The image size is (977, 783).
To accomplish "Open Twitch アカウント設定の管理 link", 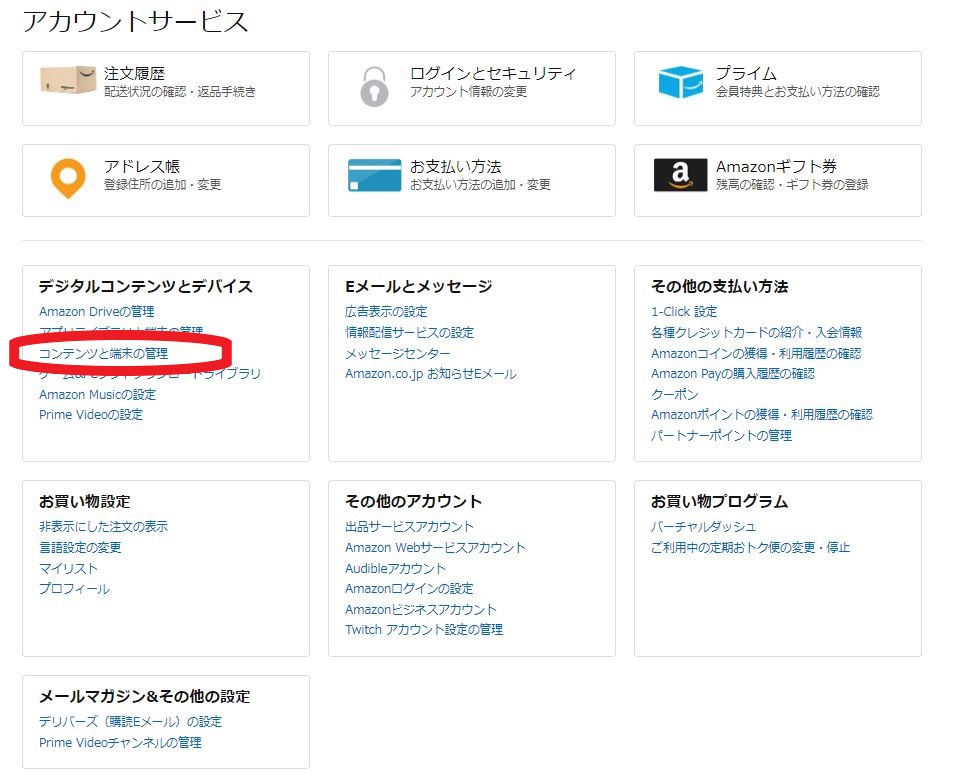I will [x=424, y=630].
